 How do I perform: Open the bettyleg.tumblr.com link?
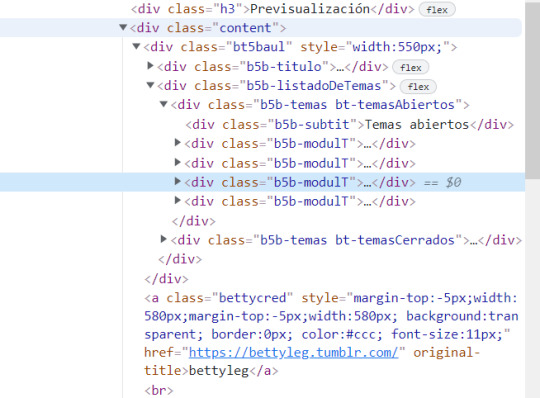coord(293,352)
